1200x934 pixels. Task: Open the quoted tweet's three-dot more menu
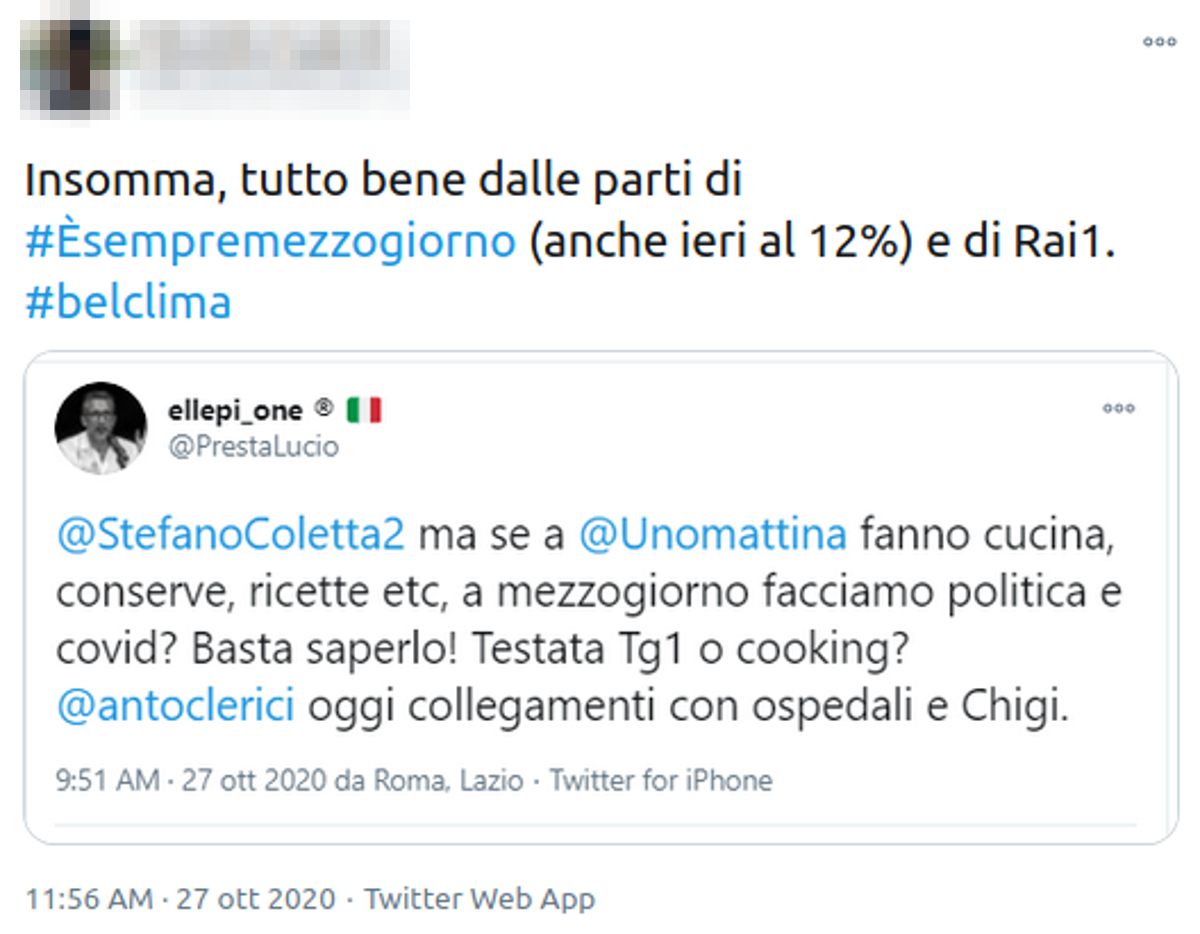1118,408
